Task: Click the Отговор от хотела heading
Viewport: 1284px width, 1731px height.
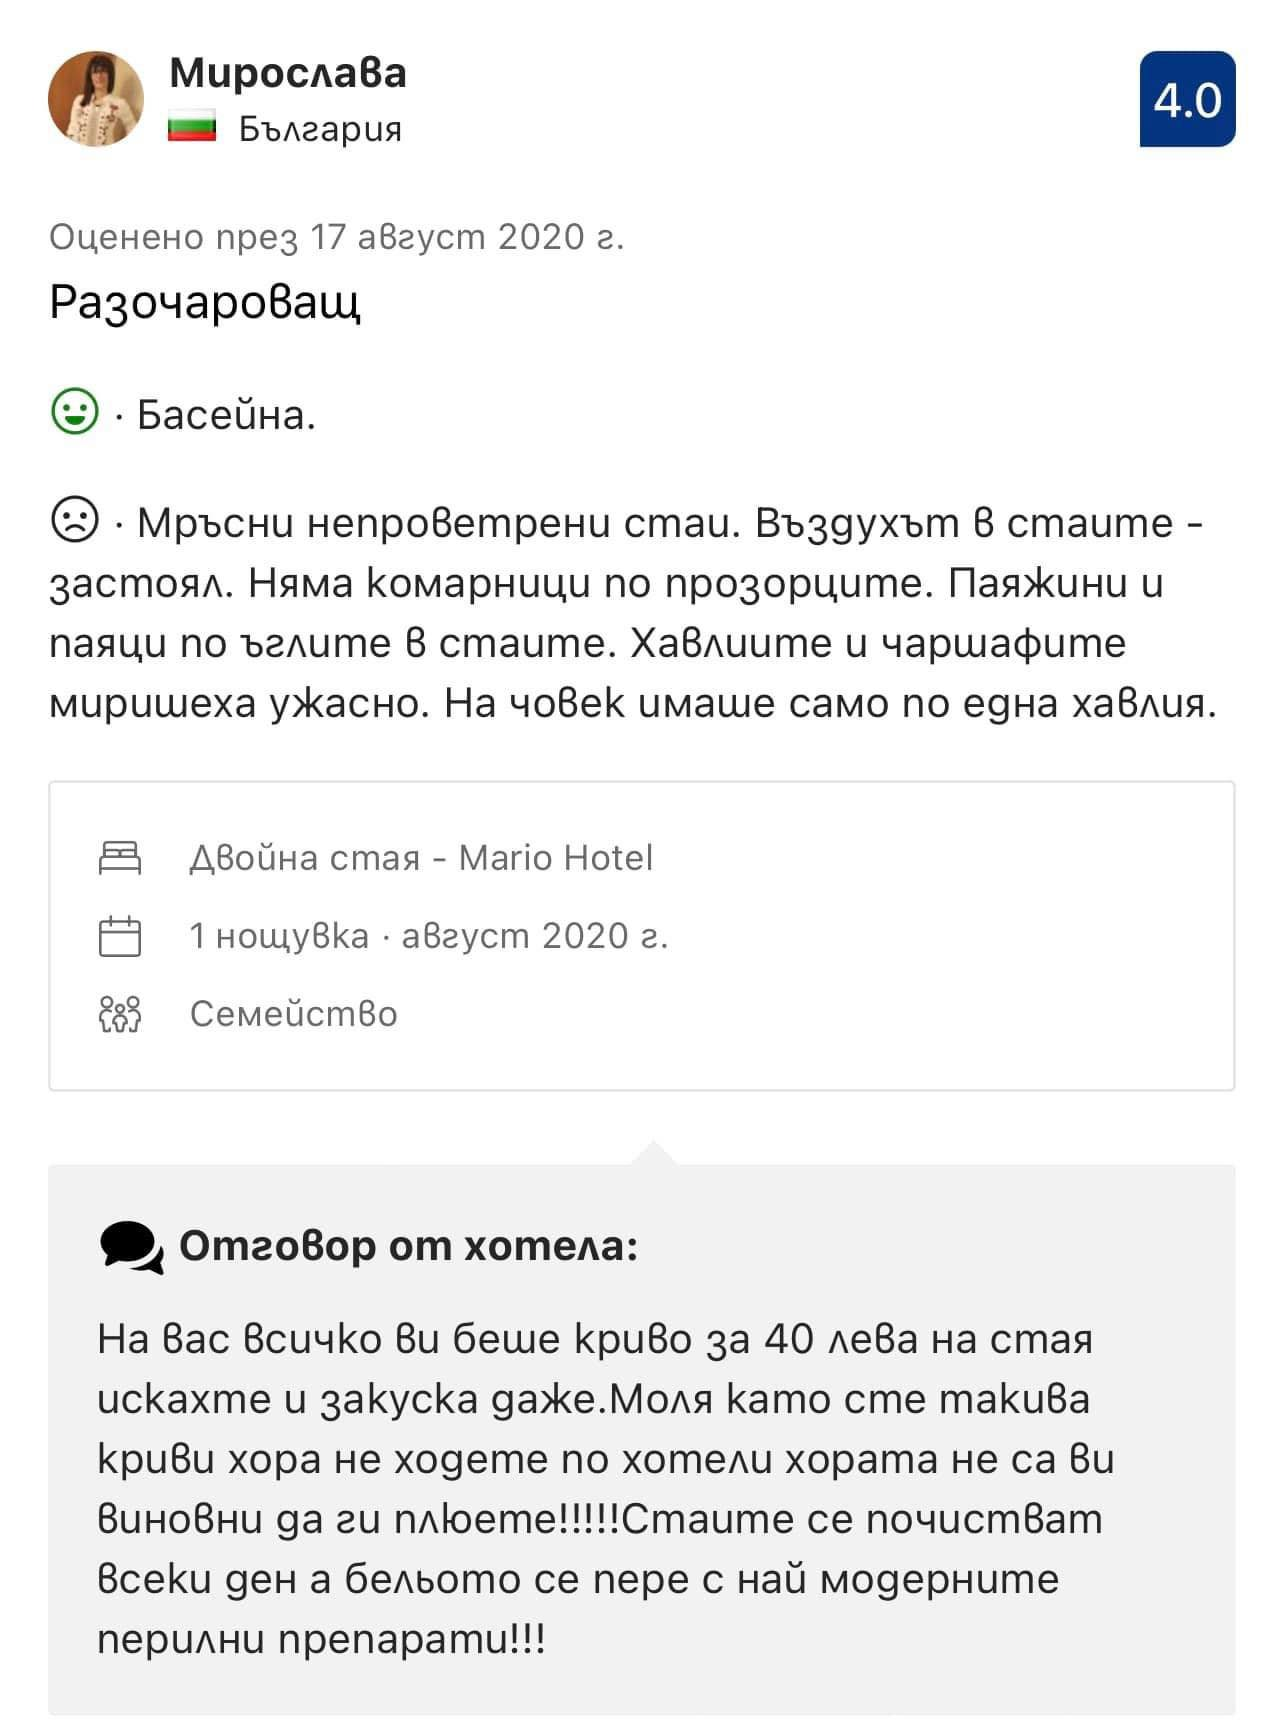Action: [408, 1246]
